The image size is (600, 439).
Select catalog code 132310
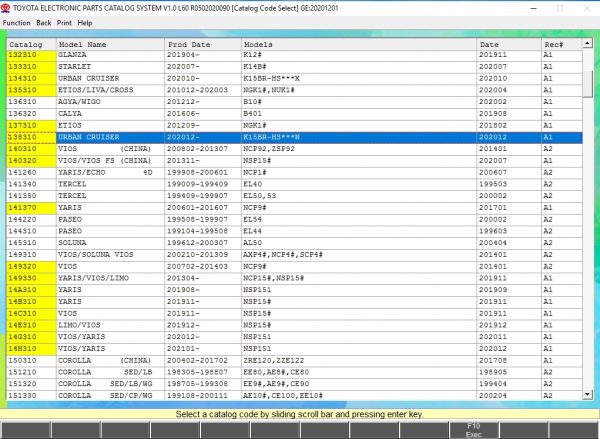point(31,55)
